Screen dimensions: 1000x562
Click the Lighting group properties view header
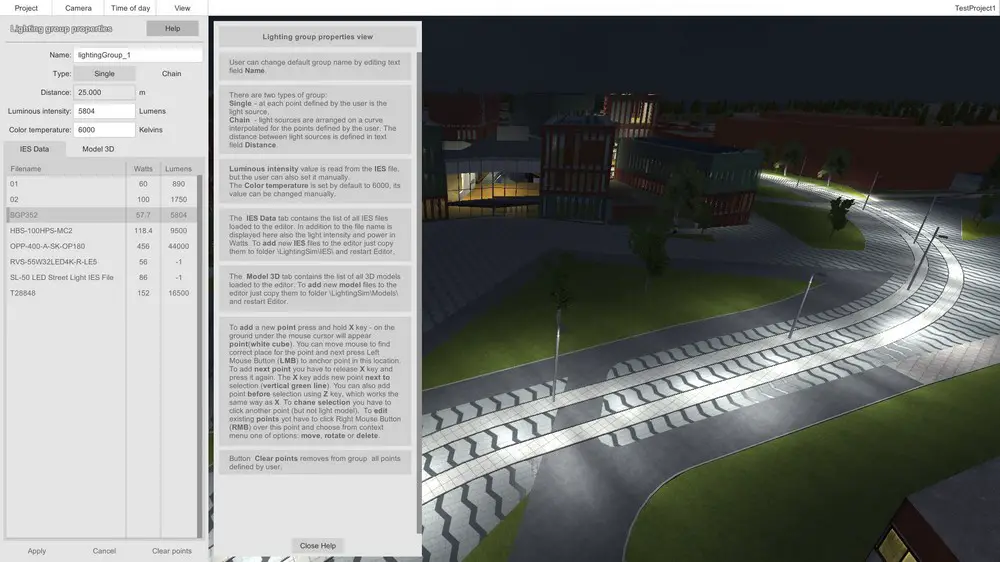318,36
